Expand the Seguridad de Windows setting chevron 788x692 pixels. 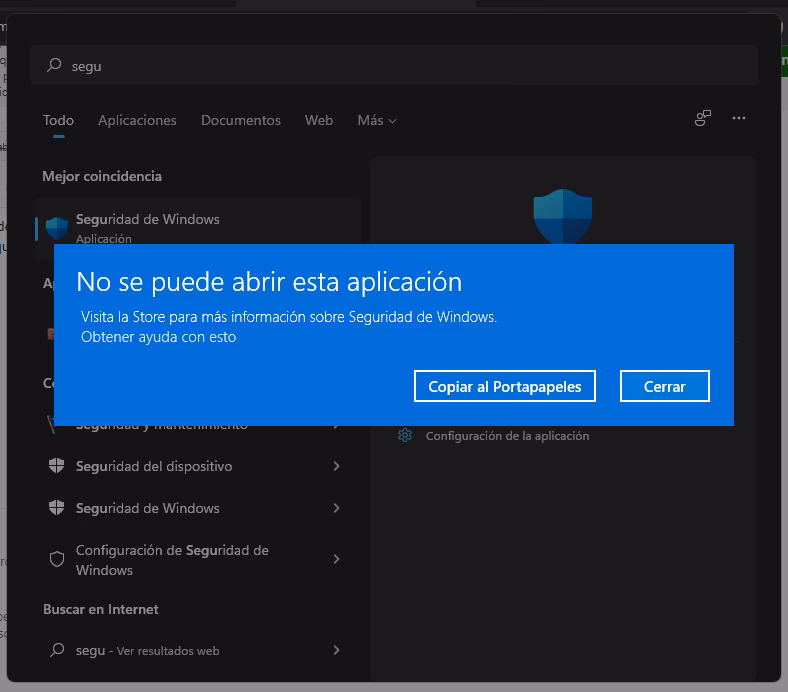[x=336, y=508]
